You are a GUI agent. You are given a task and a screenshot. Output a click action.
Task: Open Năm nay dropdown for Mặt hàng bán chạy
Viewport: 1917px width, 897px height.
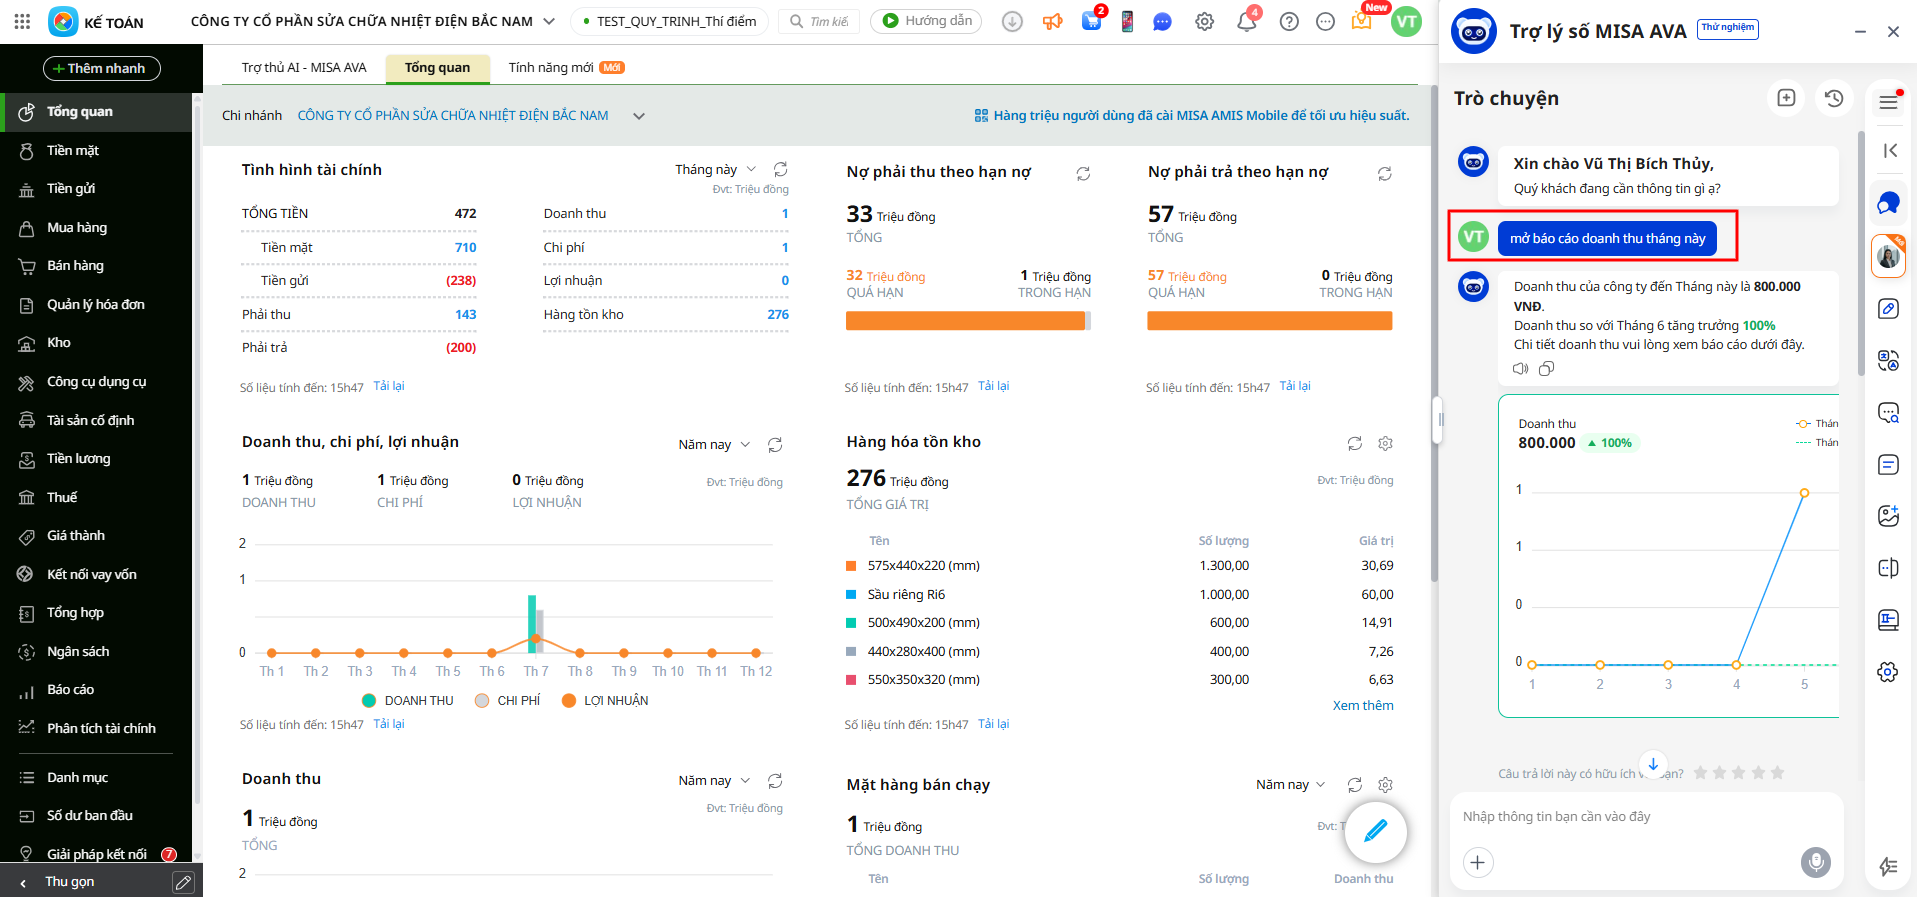tap(1290, 785)
